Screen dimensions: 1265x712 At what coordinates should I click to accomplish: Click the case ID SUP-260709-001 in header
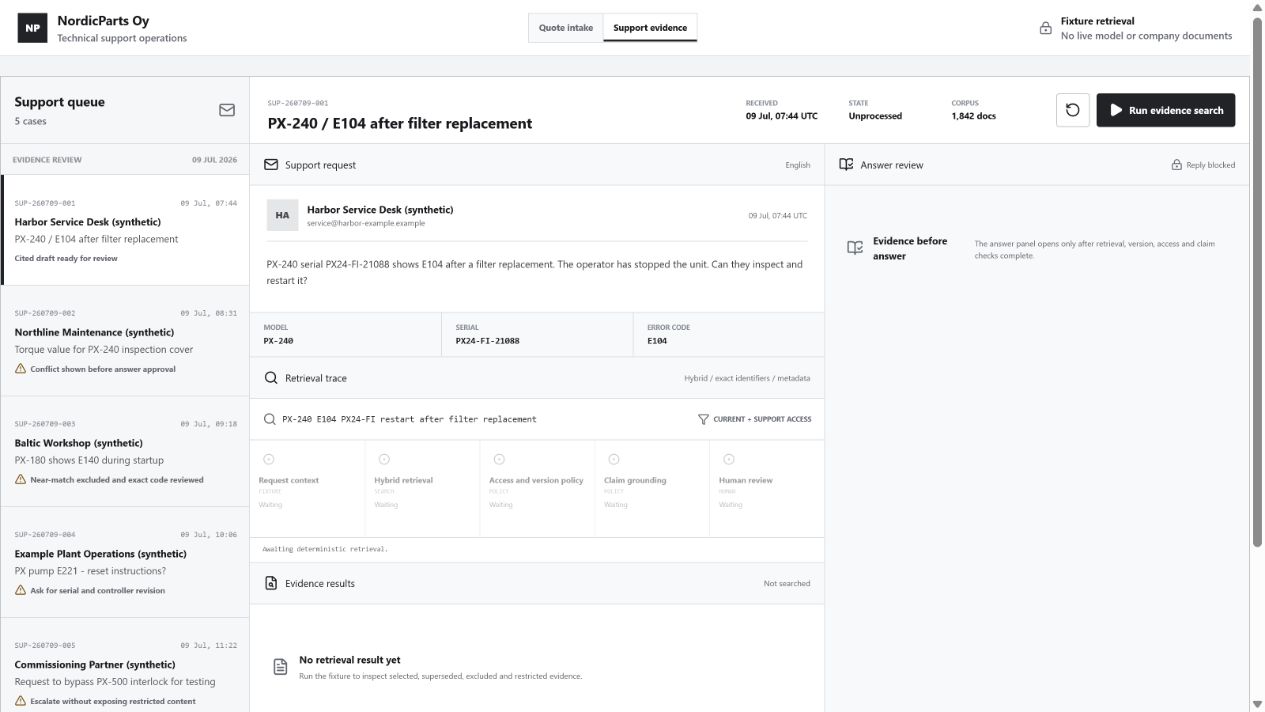coord(297,103)
